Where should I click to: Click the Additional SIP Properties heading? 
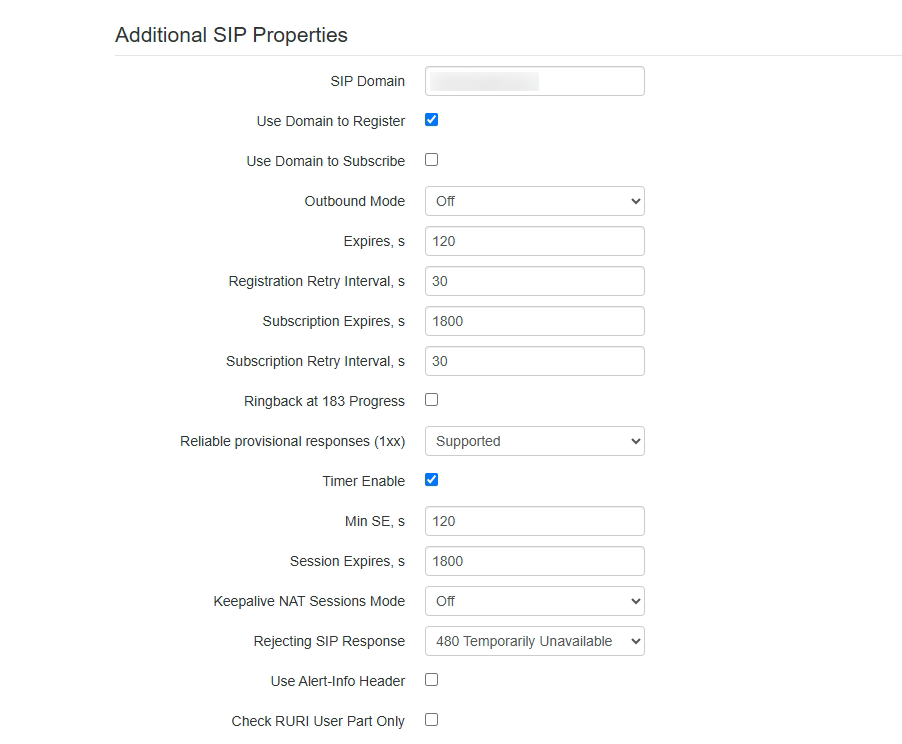[x=231, y=35]
